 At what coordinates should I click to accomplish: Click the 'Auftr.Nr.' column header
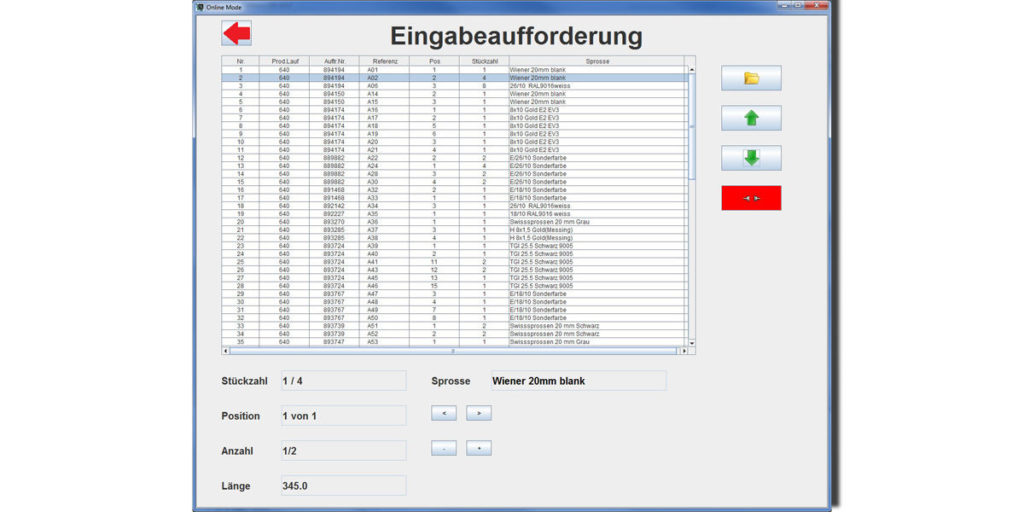click(334, 61)
